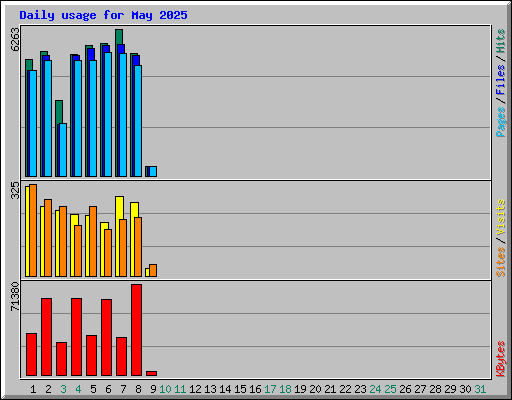The width and height of the screenshot is (512, 400).
Task: Click day 15 on the x-axis
Action: coord(240,389)
